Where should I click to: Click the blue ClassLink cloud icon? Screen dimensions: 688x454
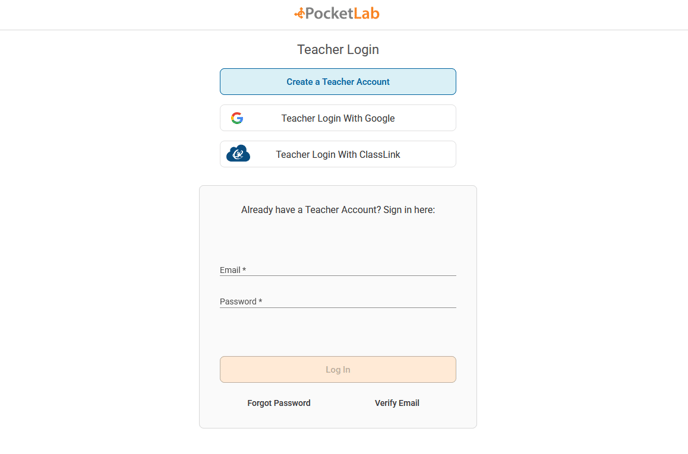tap(238, 154)
